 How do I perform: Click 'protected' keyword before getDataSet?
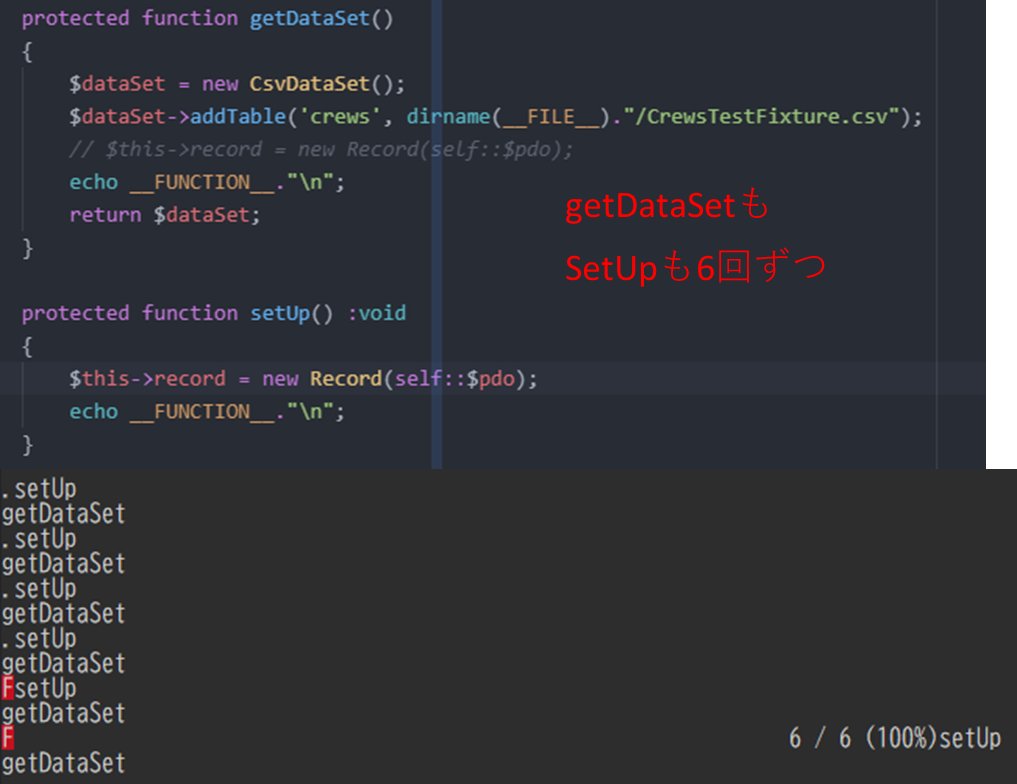[x=75, y=18]
